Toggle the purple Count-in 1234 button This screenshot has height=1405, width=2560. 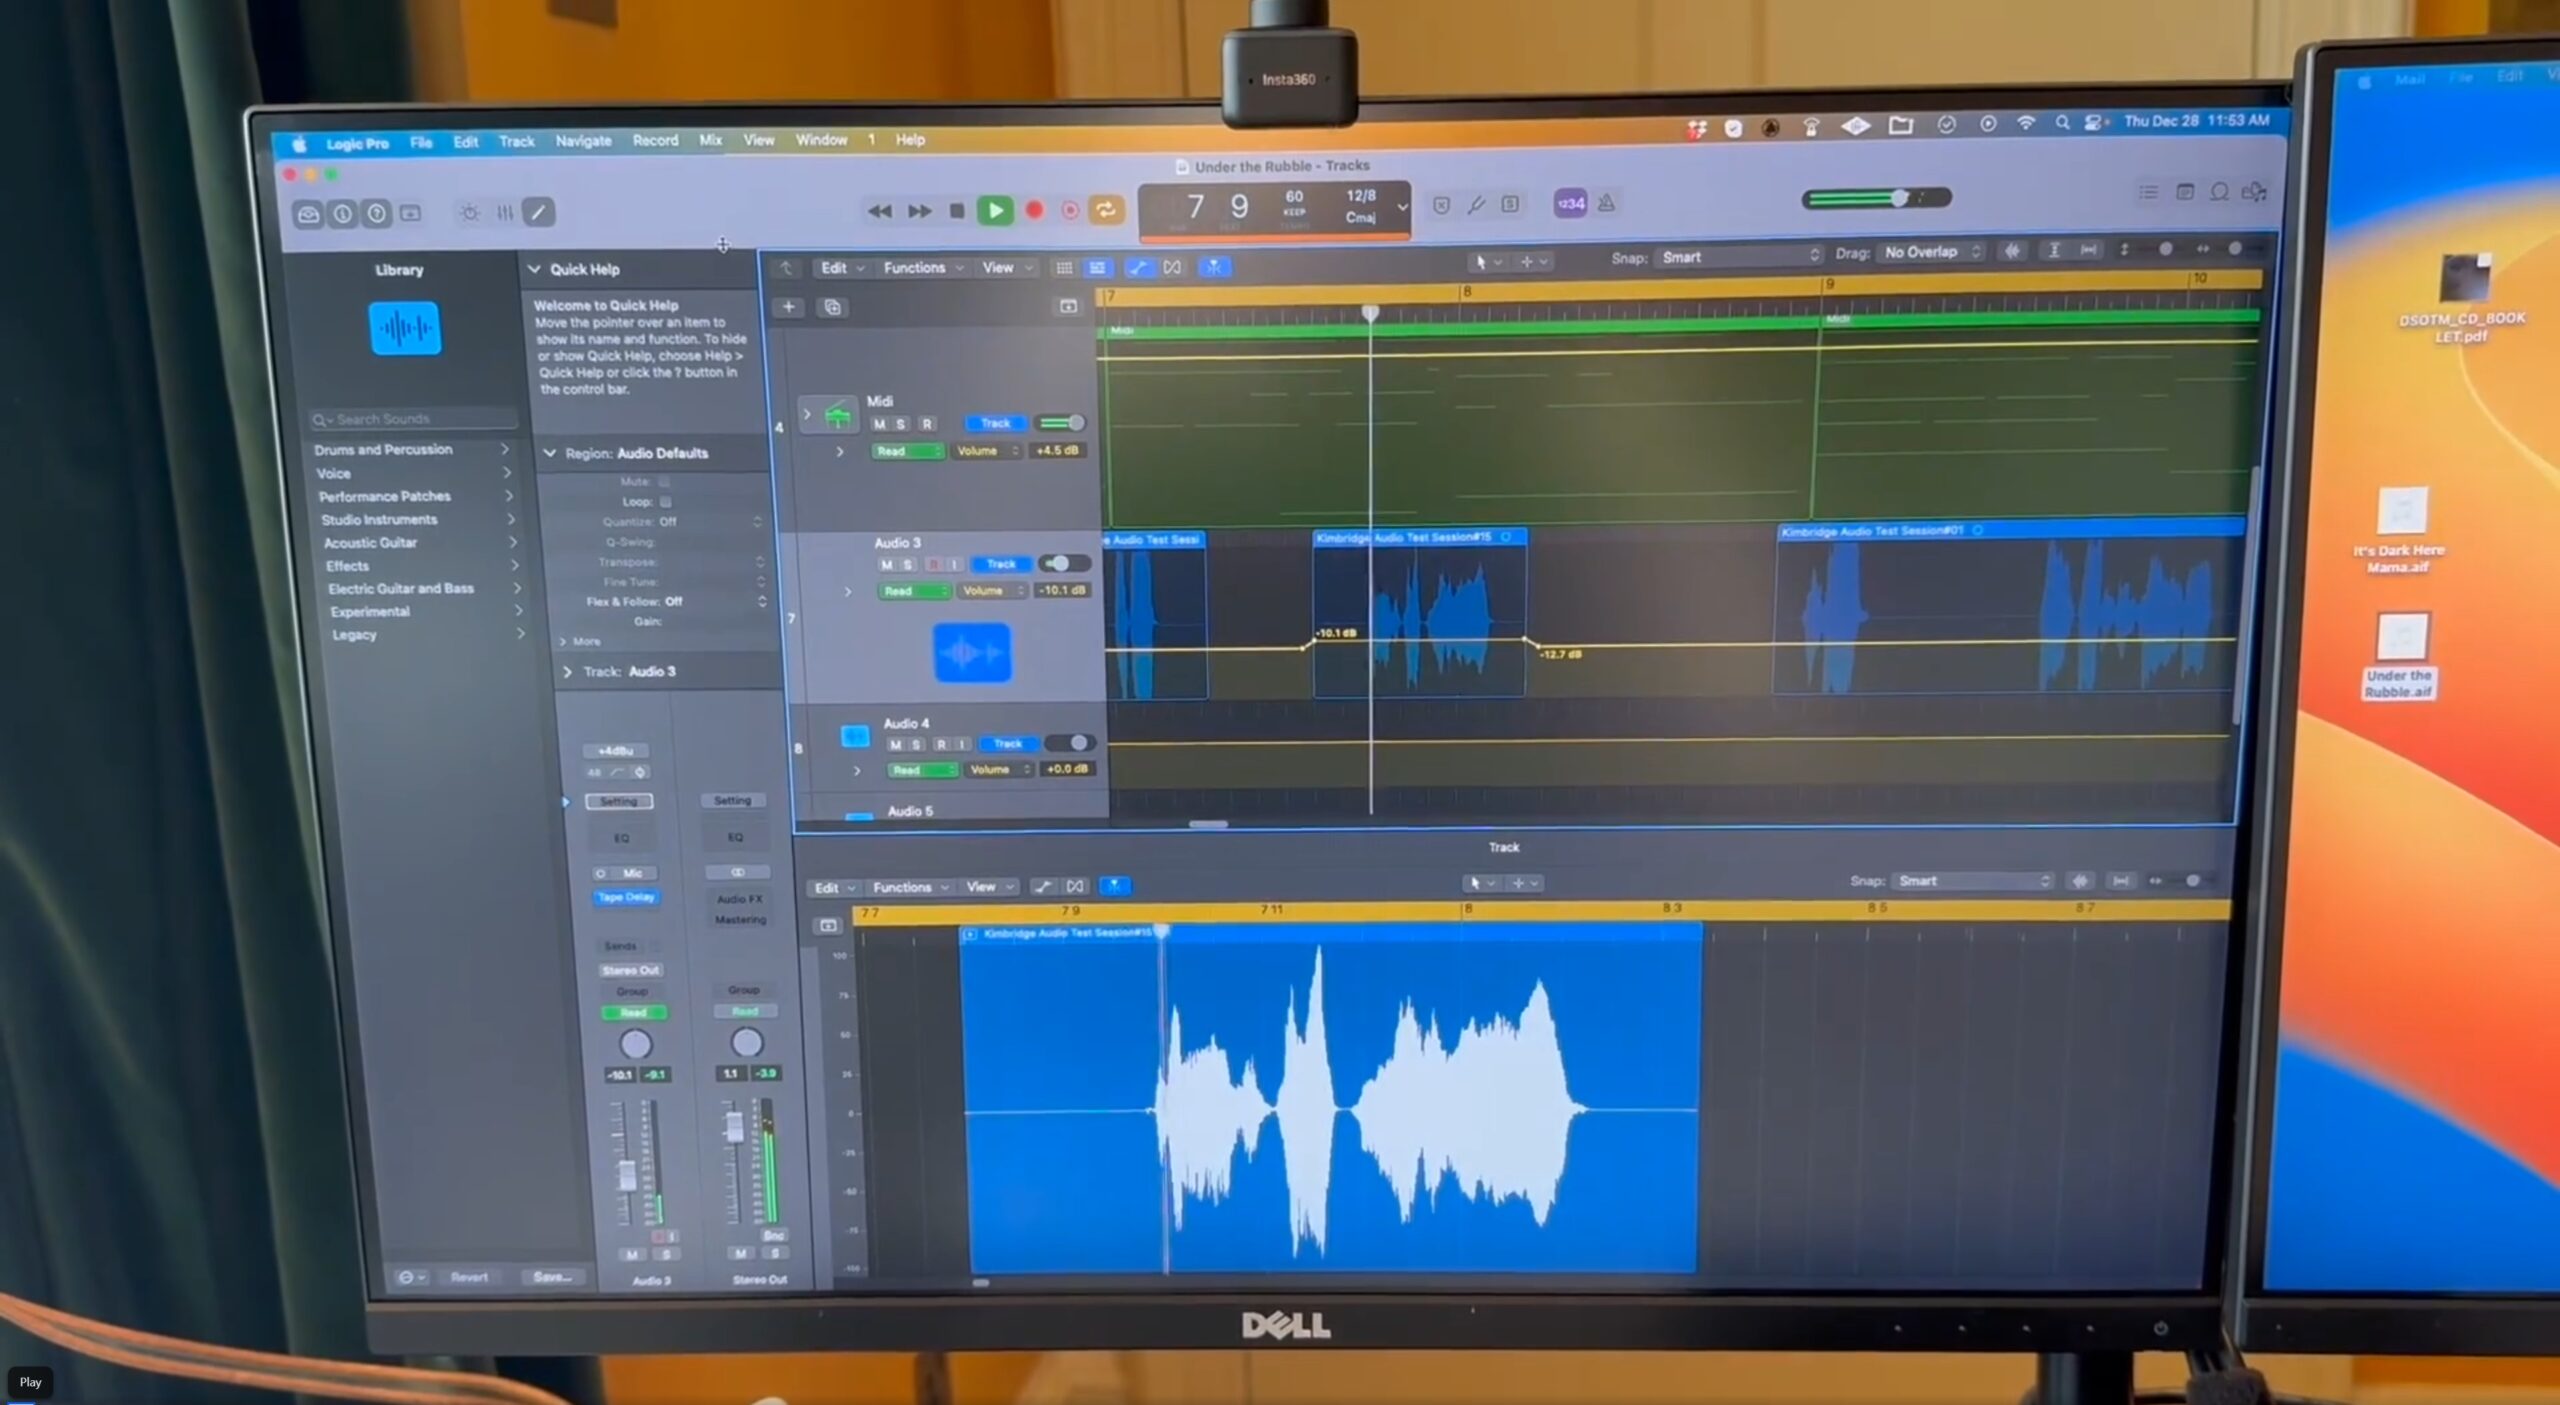(1570, 203)
